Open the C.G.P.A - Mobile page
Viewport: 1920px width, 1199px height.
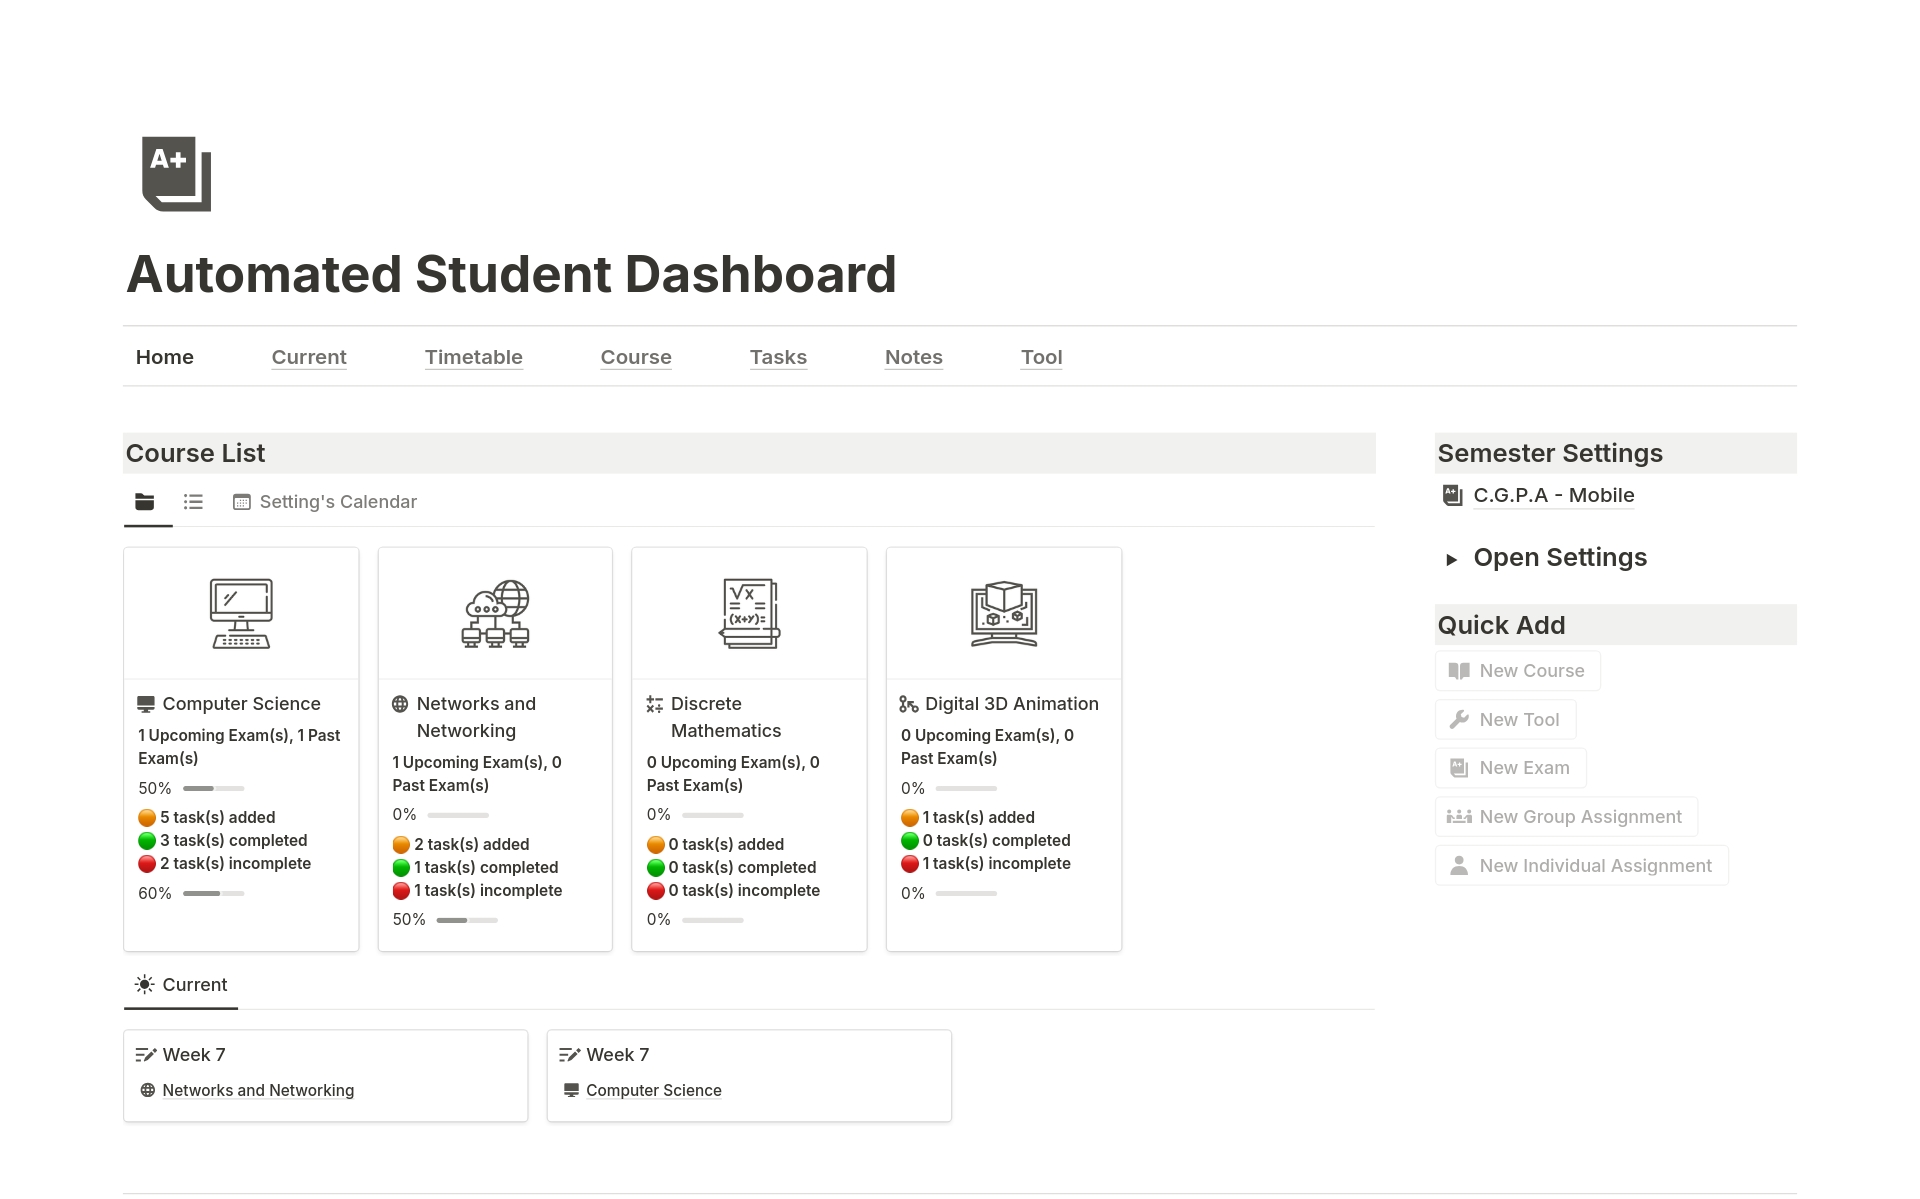pyautogui.click(x=1553, y=495)
